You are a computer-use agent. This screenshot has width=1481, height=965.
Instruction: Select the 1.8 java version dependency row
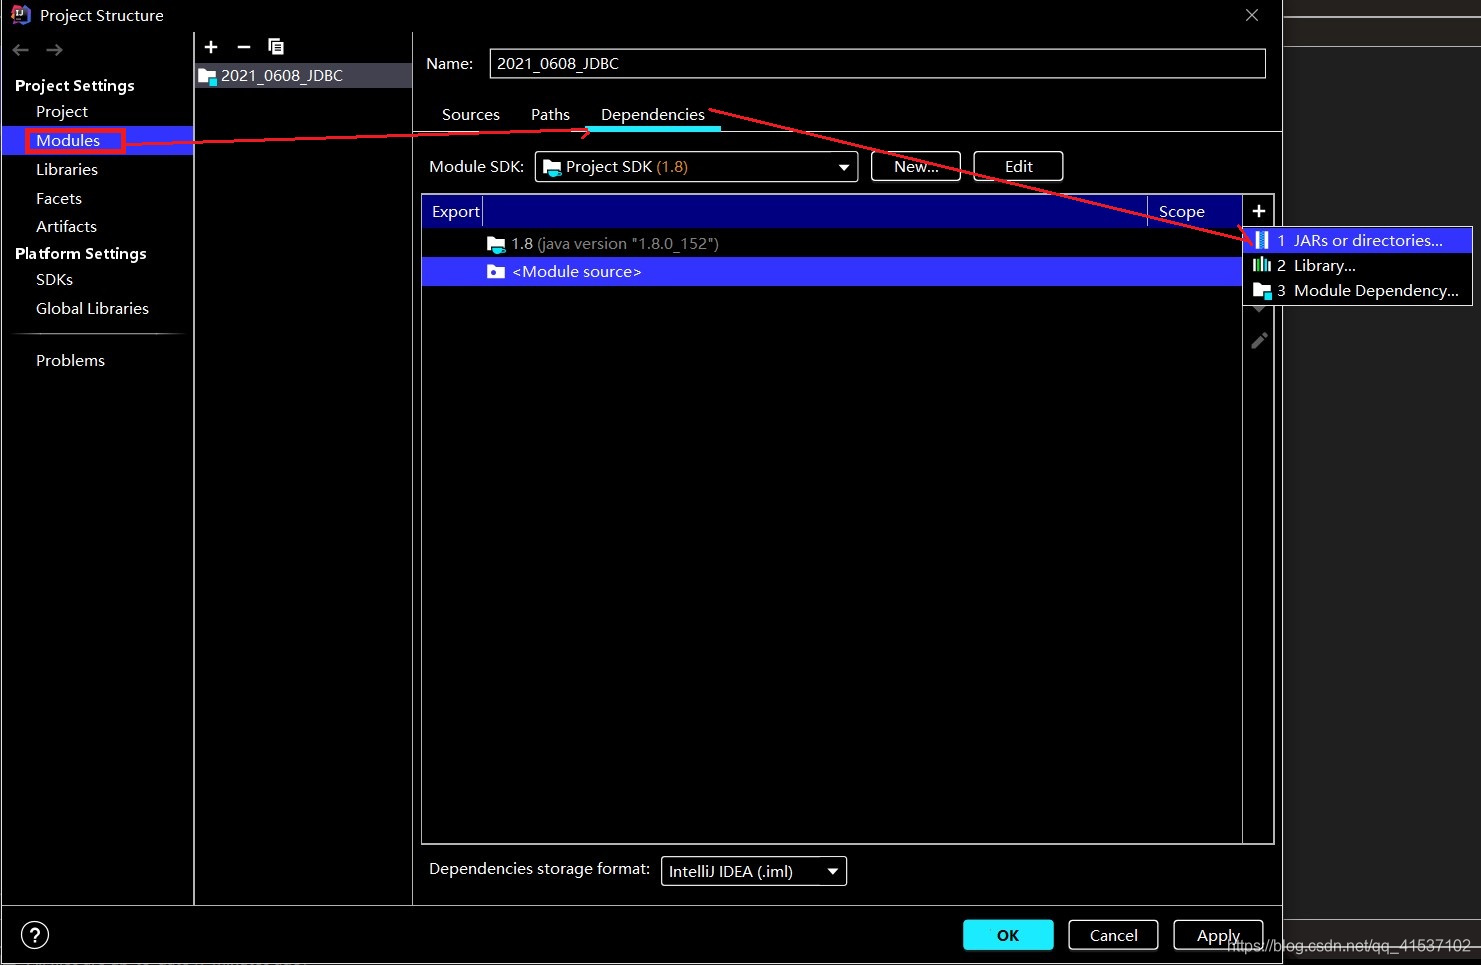pos(832,243)
